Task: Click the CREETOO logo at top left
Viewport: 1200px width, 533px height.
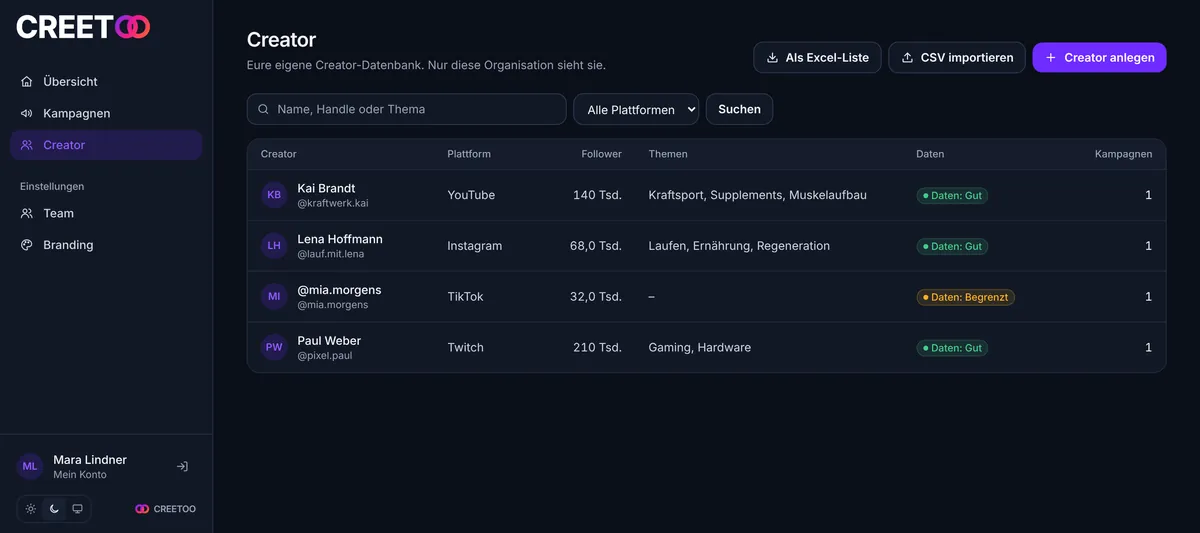Action: (83, 27)
